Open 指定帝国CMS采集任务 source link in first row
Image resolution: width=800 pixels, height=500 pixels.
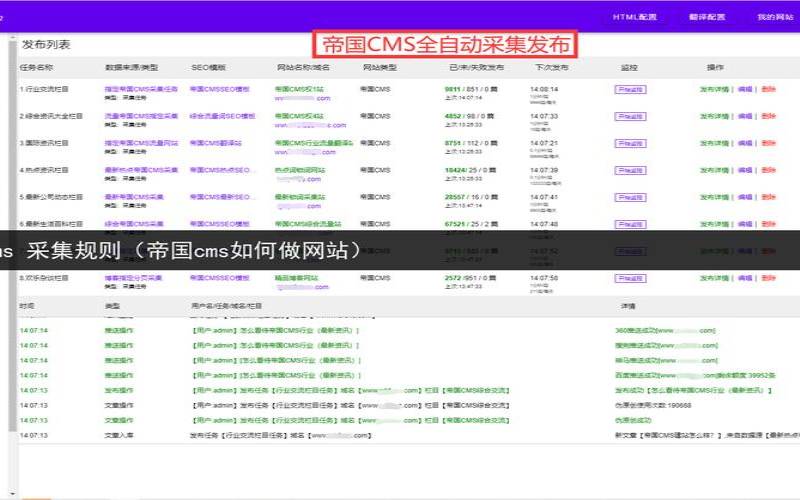140,89
